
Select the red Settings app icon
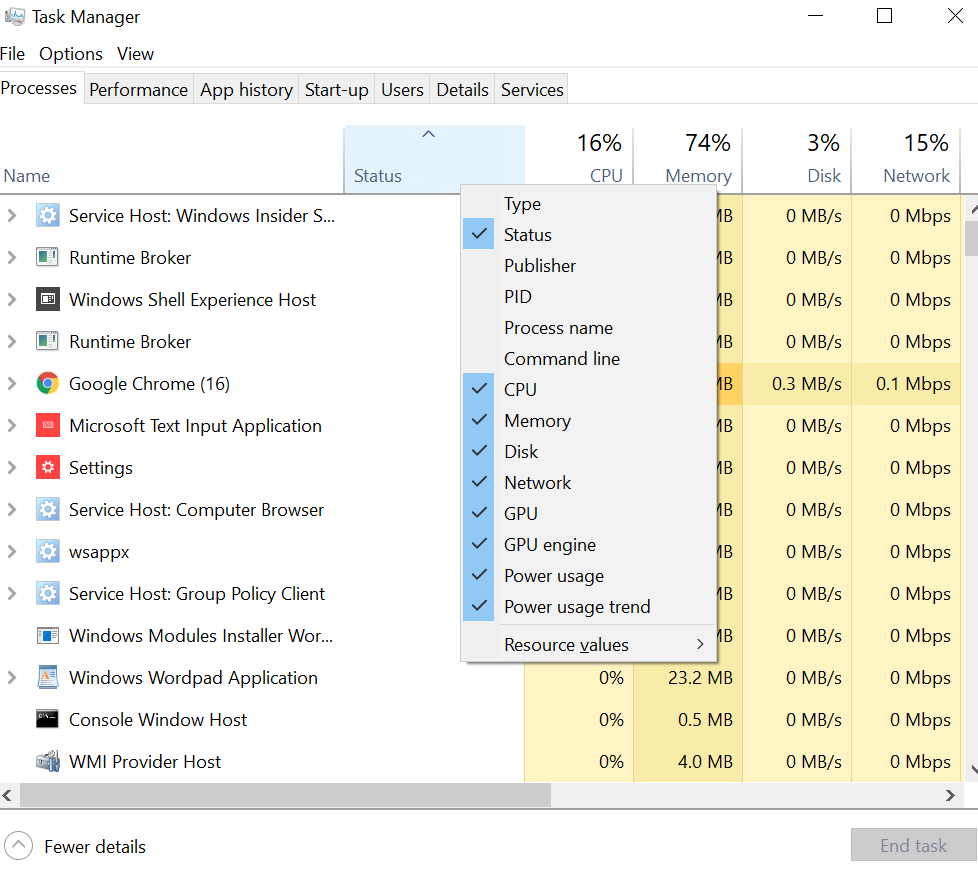(x=47, y=467)
